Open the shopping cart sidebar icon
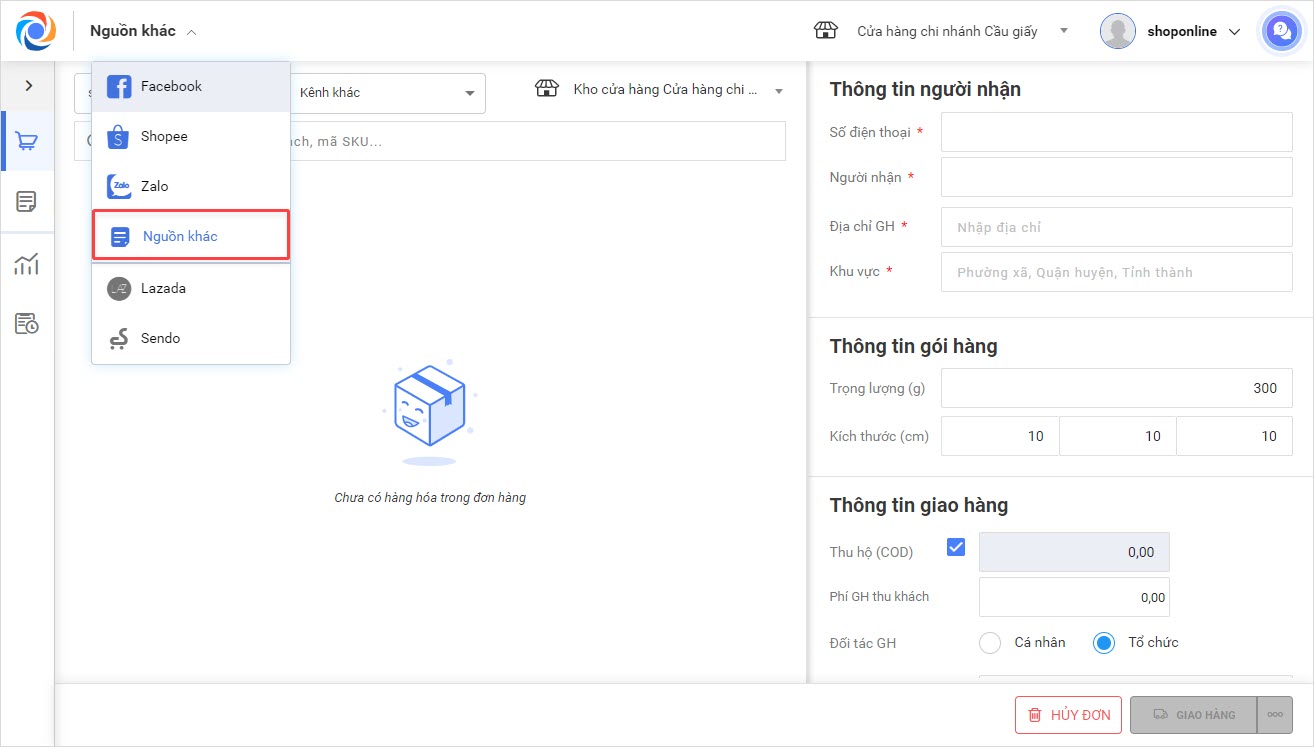 (x=27, y=141)
